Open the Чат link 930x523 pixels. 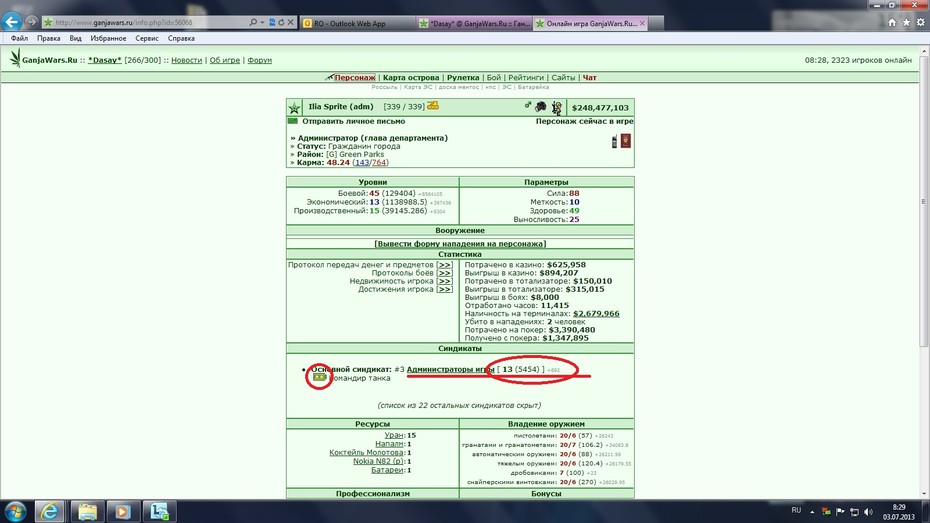point(589,77)
